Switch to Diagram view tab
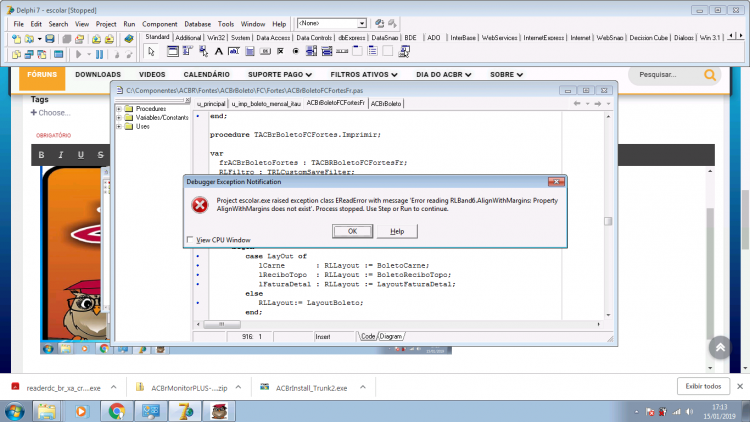750x422 pixels. click(391, 336)
